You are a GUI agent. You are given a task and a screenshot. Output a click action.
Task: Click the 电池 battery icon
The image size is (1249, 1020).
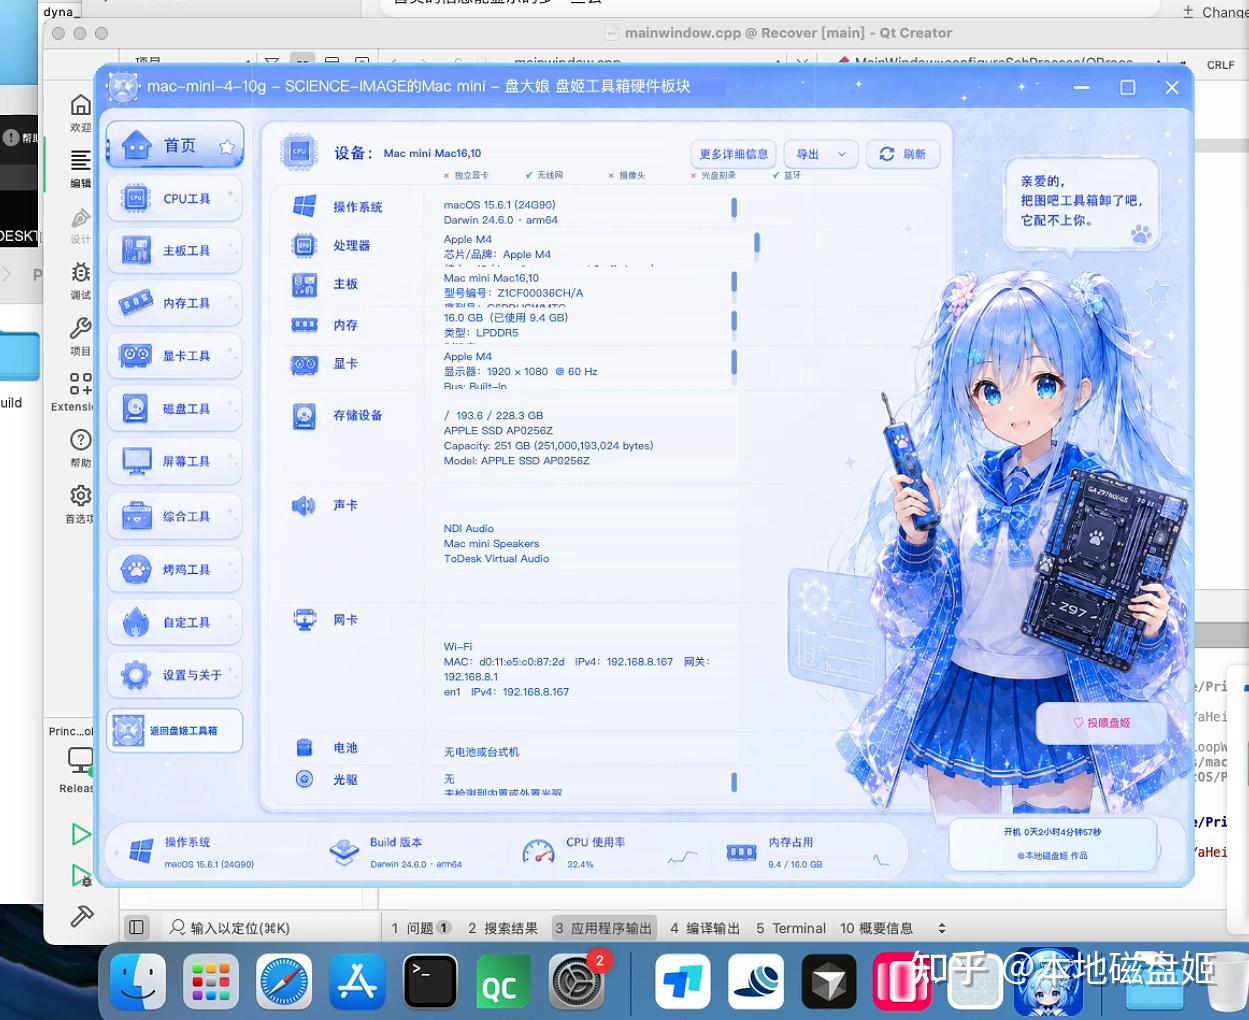click(305, 748)
